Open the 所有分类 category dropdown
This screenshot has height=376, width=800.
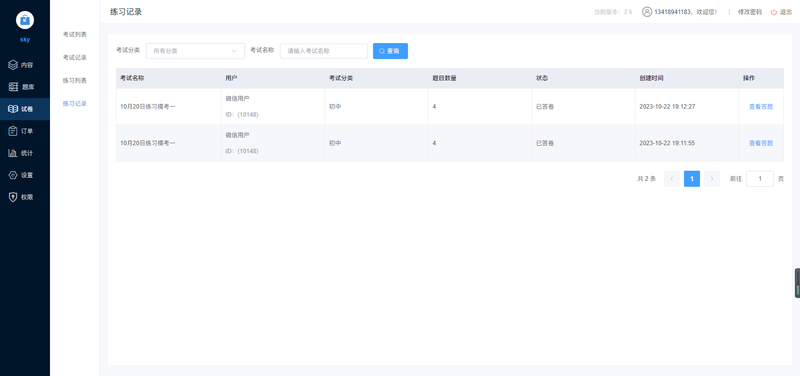[195, 51]
